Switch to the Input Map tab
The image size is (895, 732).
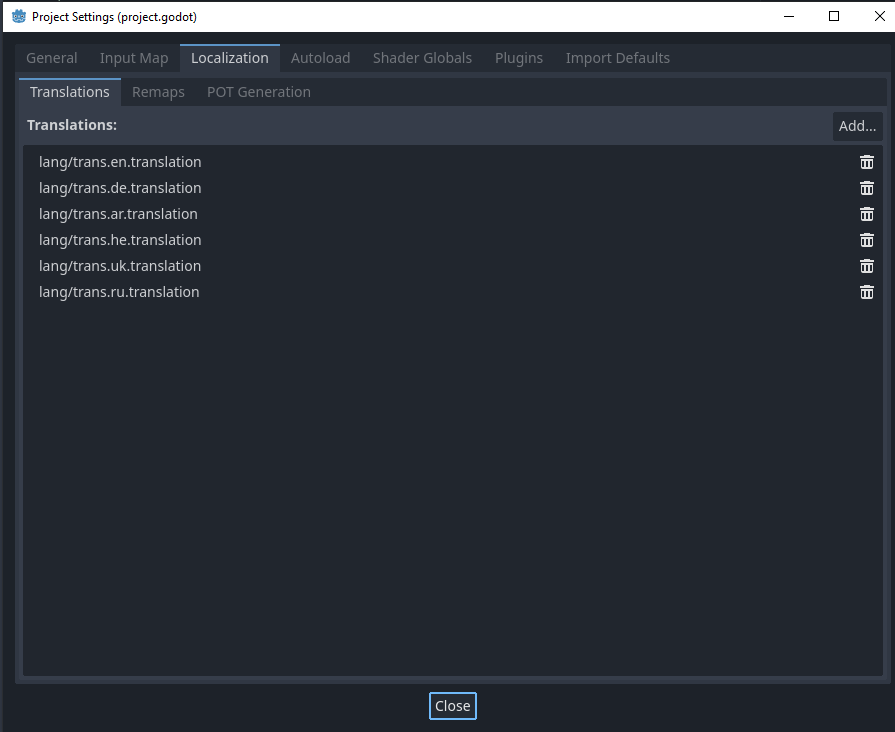(134, 58)
